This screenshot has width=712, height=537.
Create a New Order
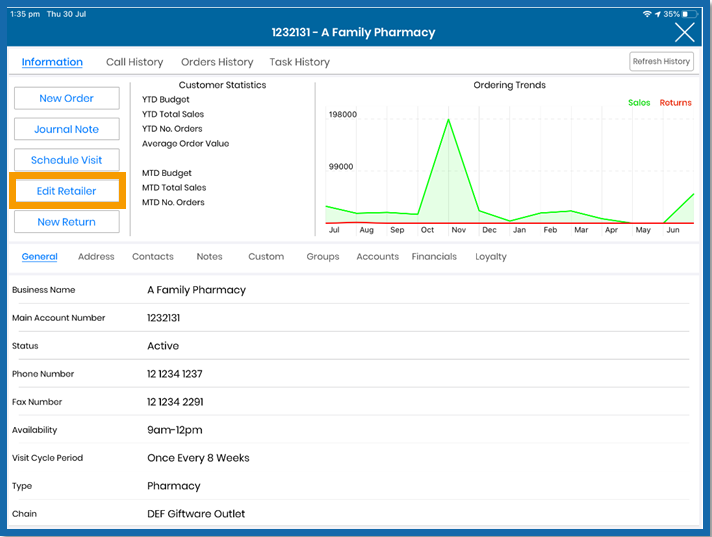tap(67, 98)
